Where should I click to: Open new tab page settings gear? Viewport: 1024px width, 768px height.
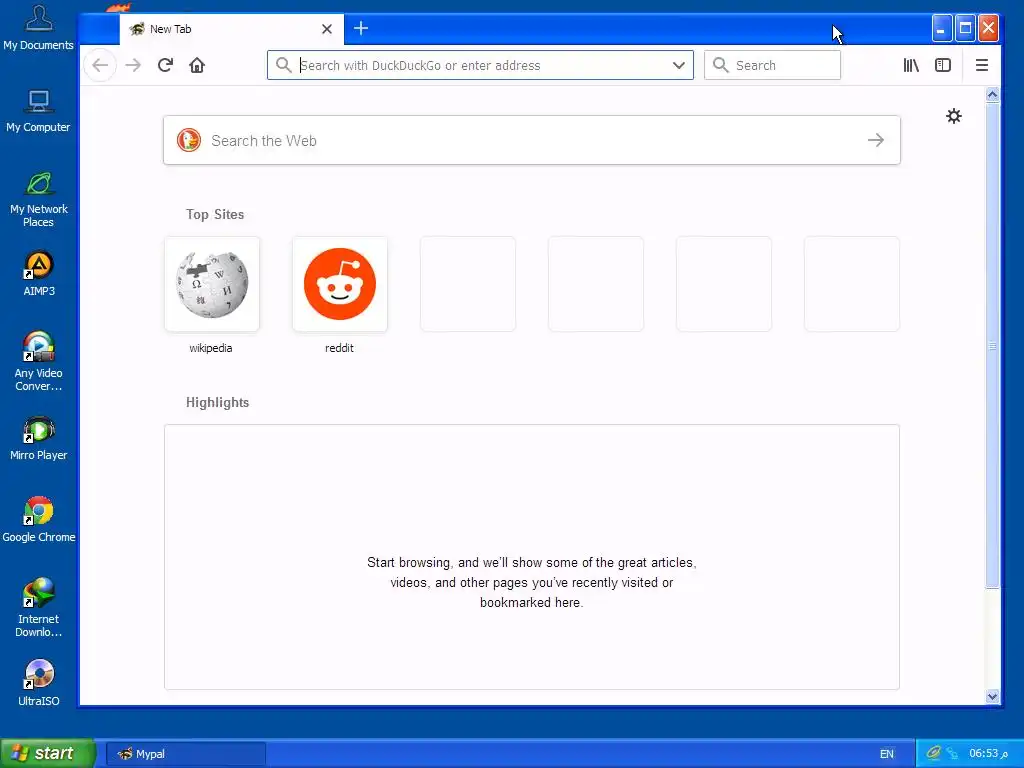[953, 116]
